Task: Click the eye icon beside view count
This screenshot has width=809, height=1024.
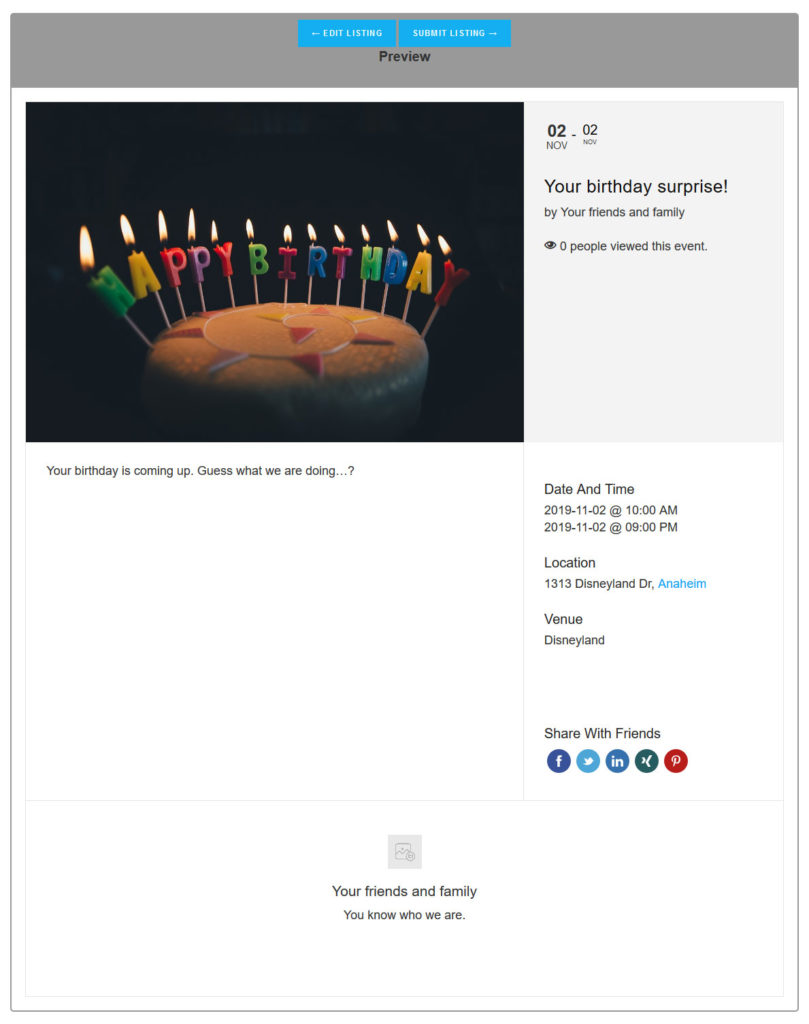Action: pyautogui.click(x=550, y=245)
